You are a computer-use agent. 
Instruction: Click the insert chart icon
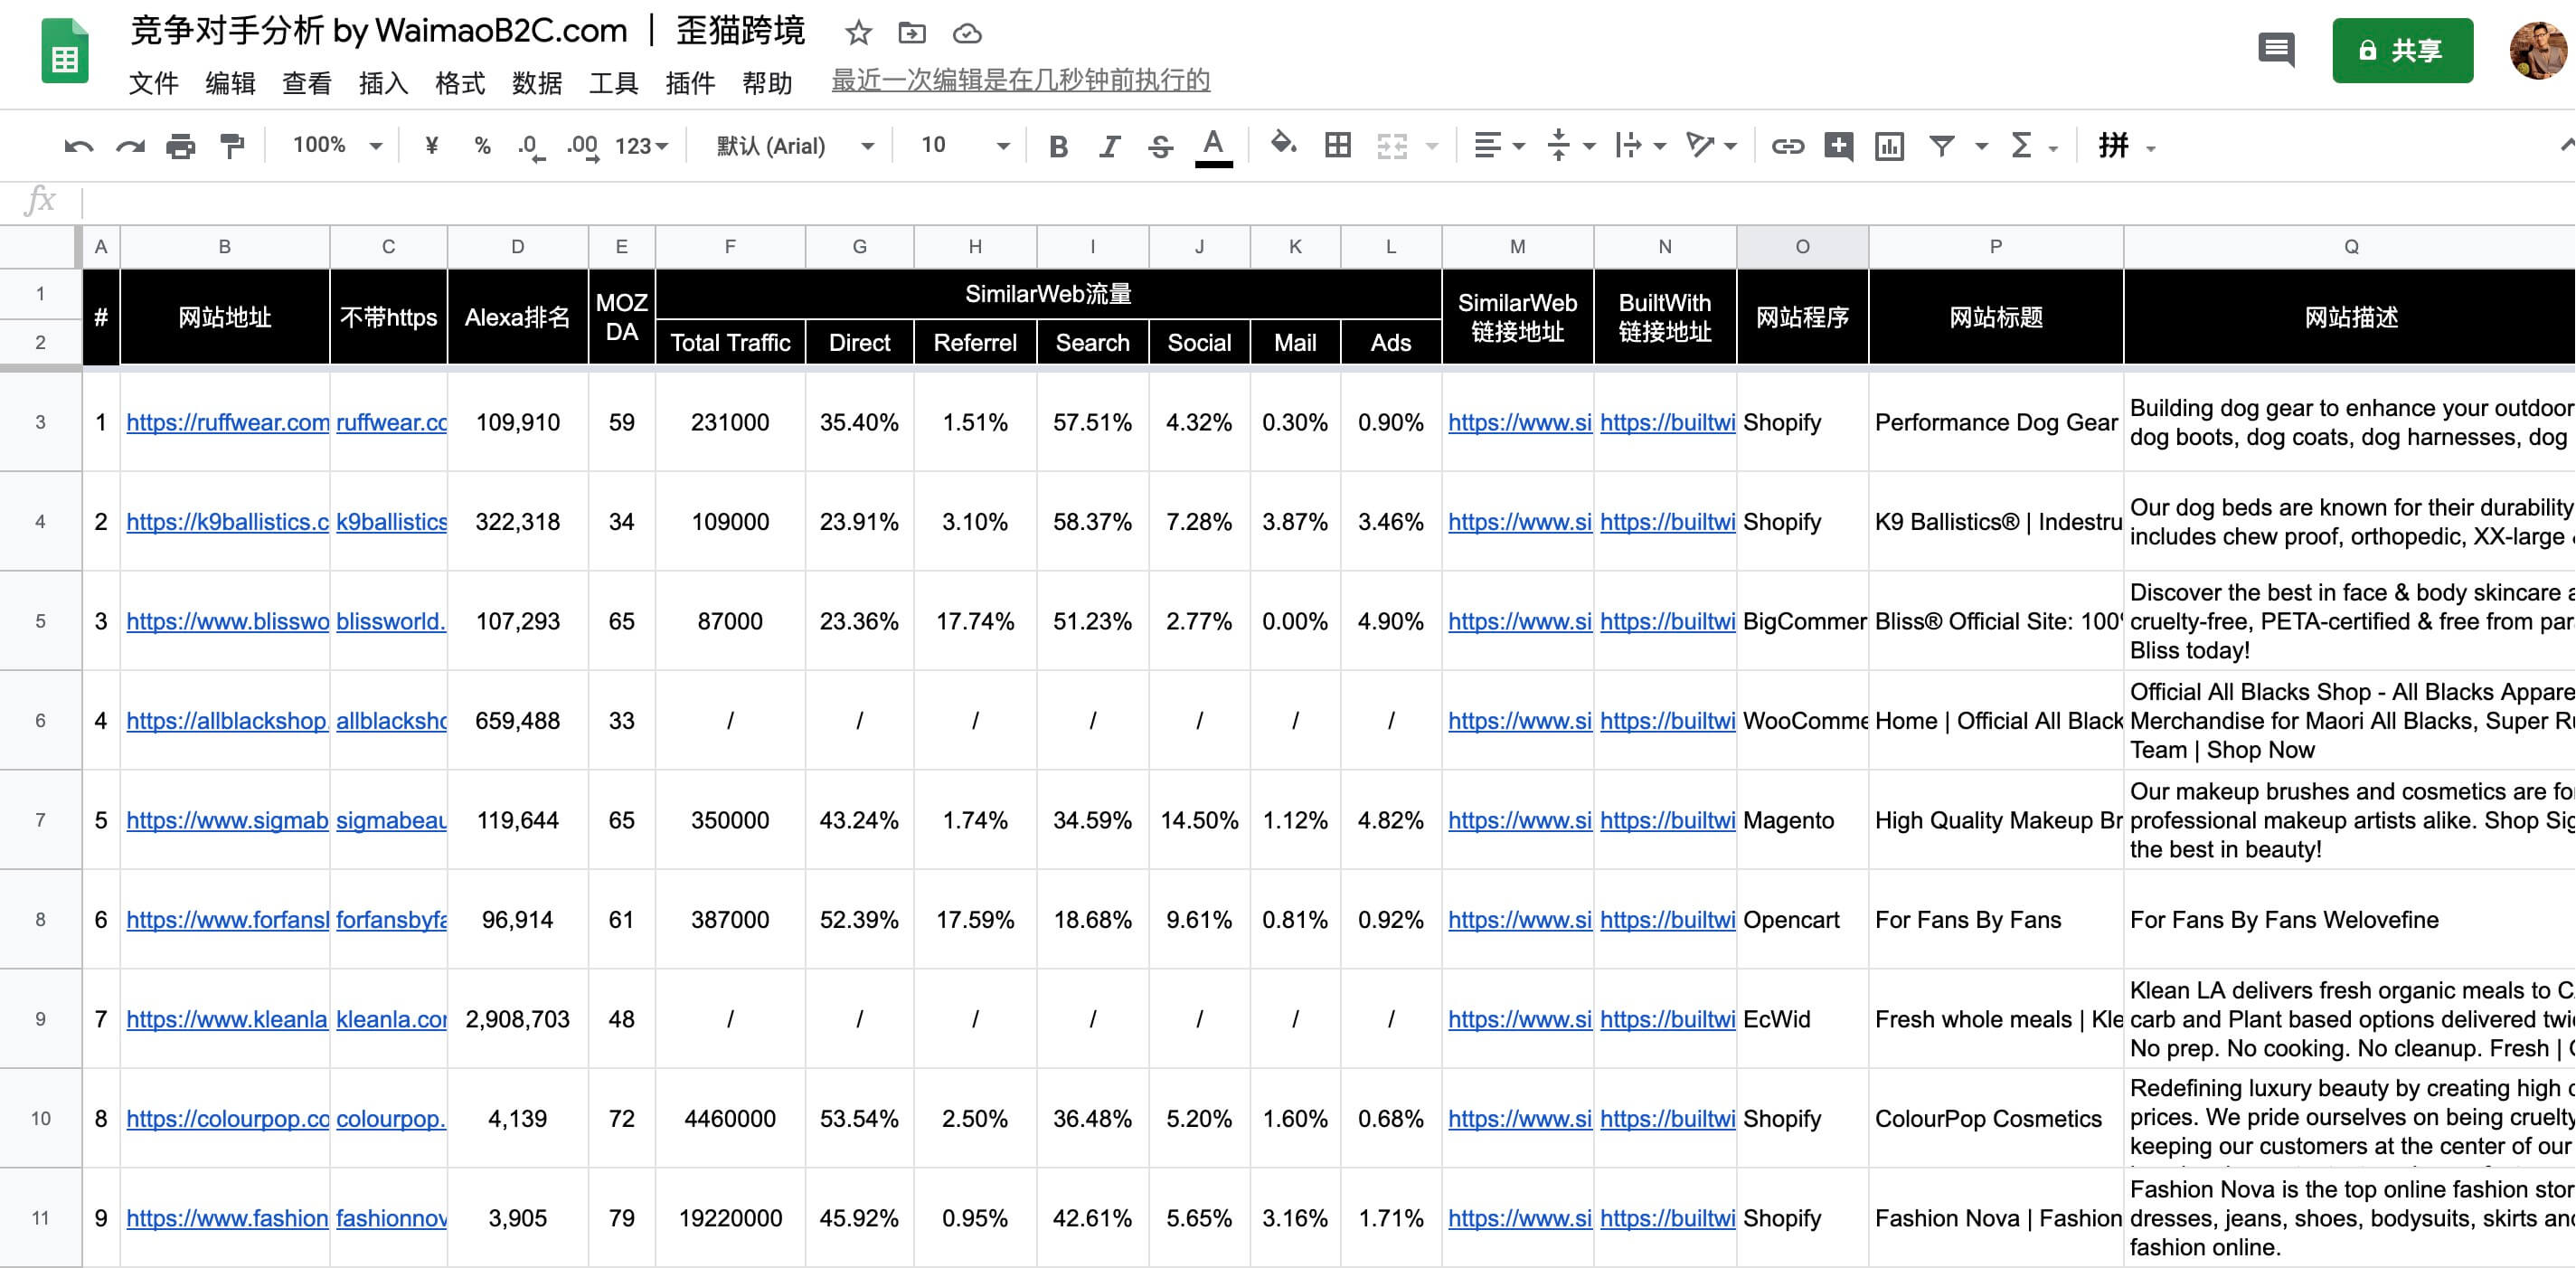[1889, 147]
